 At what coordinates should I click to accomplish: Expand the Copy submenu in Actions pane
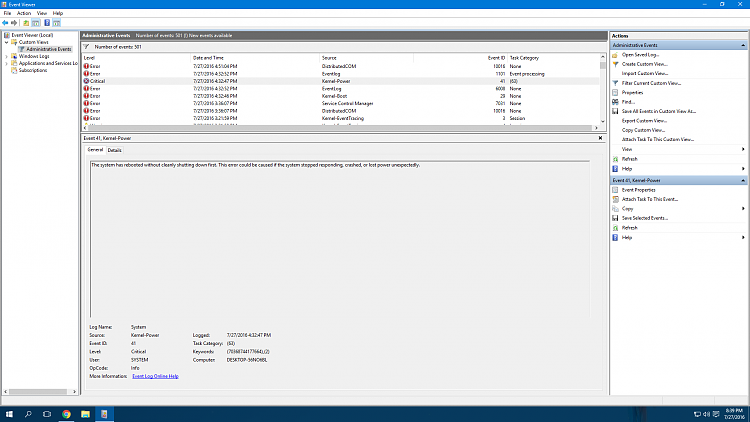pos(743,209)
